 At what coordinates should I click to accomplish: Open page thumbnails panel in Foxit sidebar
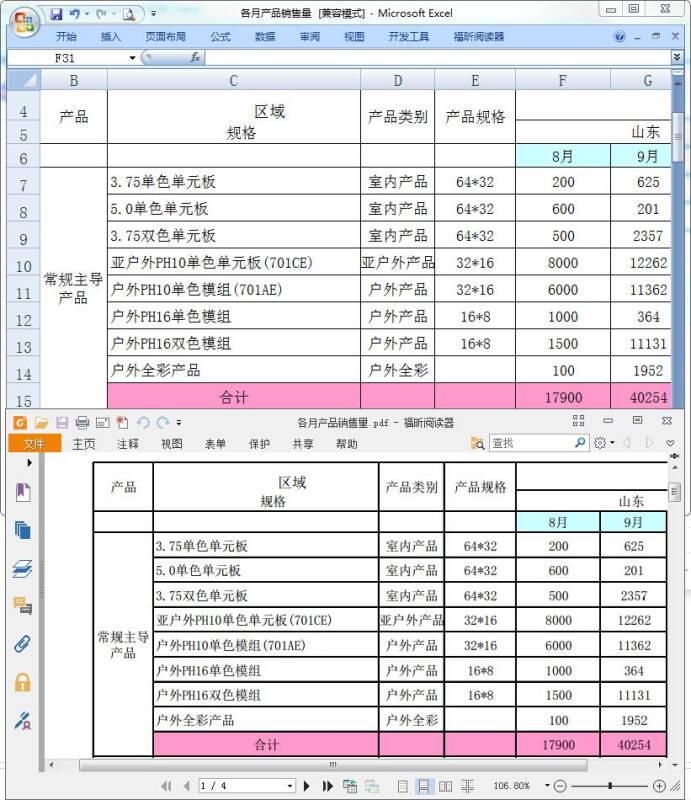click(22, 530)
